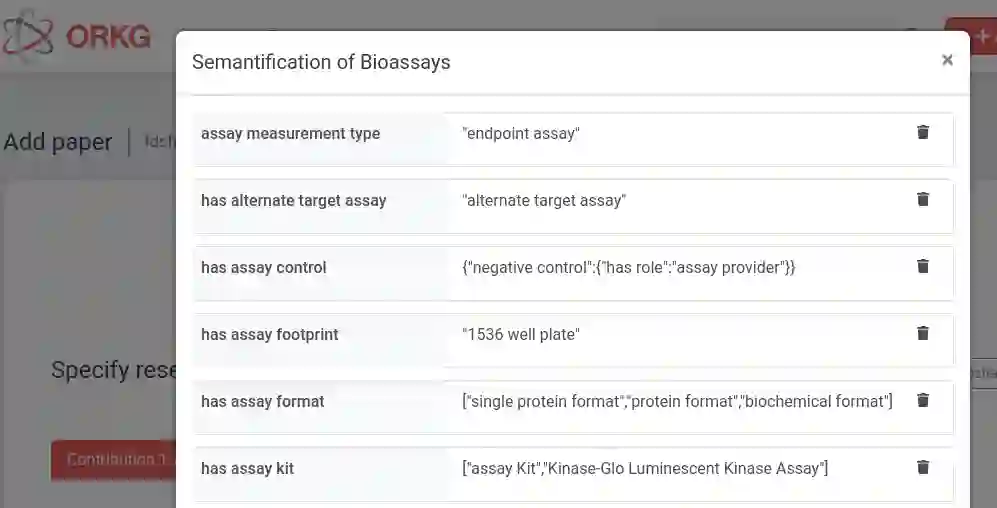997x508 pixels.
Task: Click the "has assay control" property label
Action: tap(264, 268)
